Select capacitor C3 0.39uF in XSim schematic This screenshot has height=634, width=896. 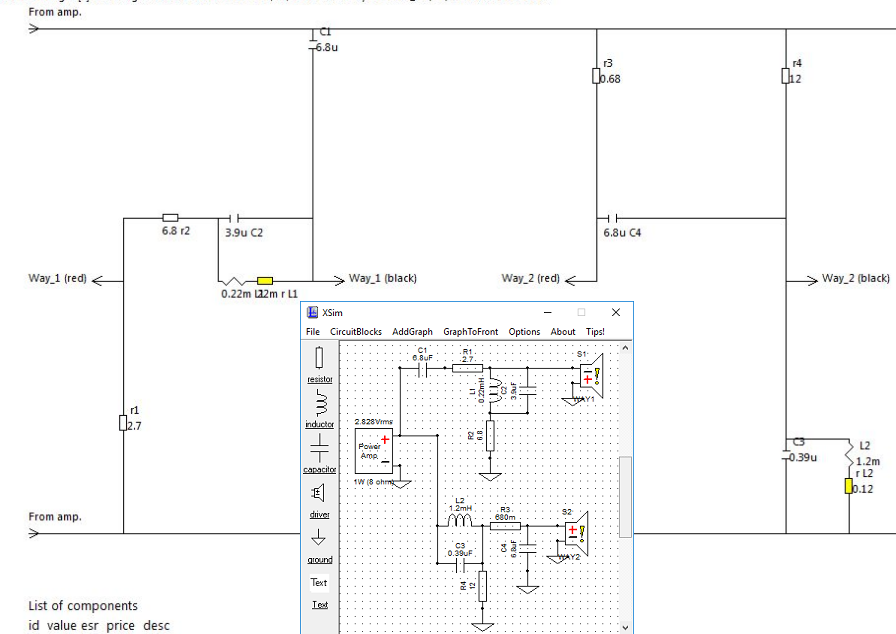click(x=461, y=565)
